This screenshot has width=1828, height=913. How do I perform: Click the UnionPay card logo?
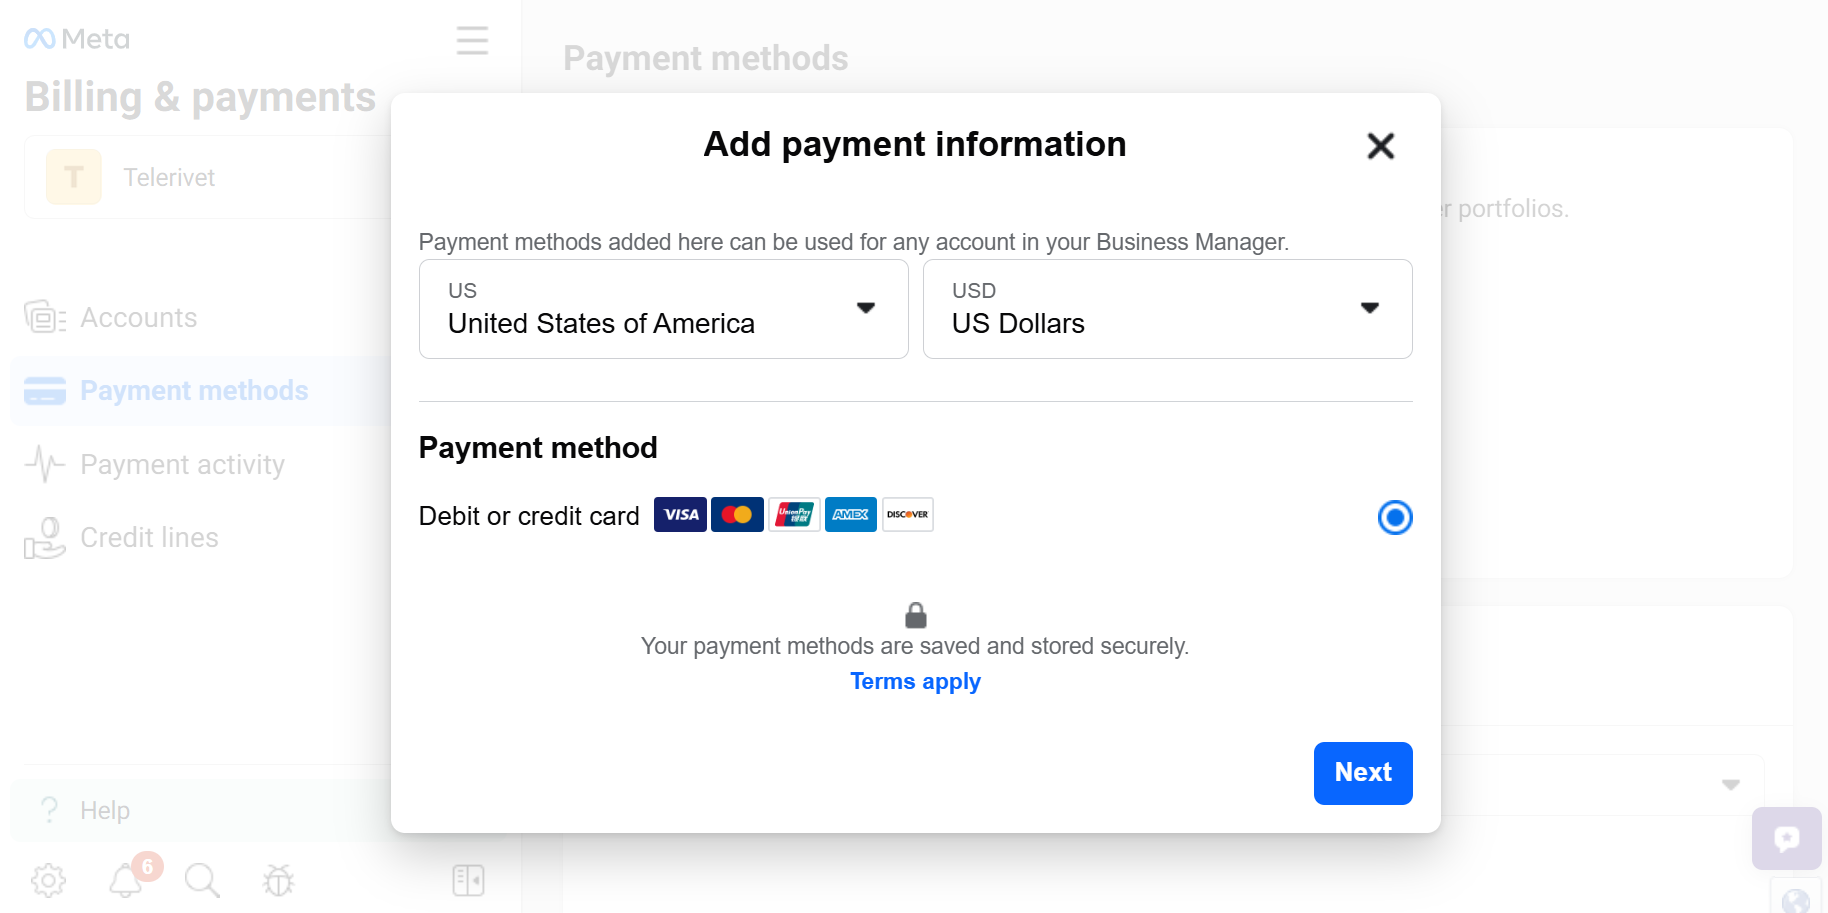pos(794,514)
